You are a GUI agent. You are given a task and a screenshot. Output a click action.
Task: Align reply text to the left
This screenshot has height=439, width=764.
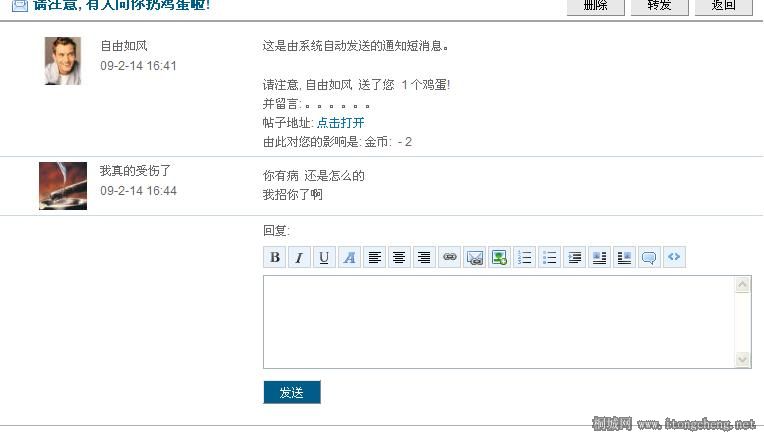tap(374, 258)
